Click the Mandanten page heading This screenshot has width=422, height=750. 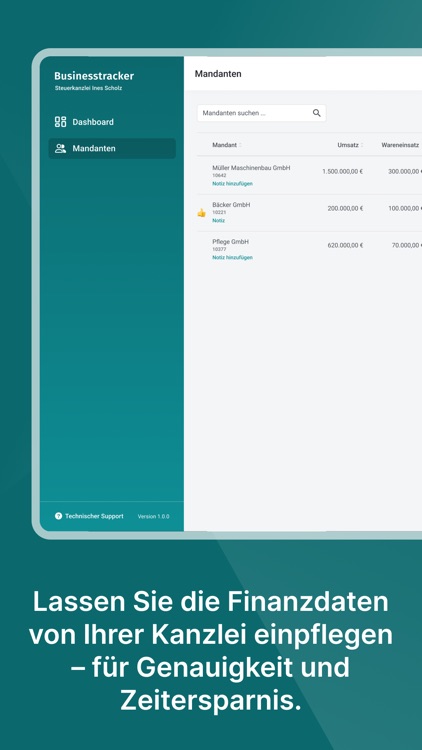click(218, 74)
